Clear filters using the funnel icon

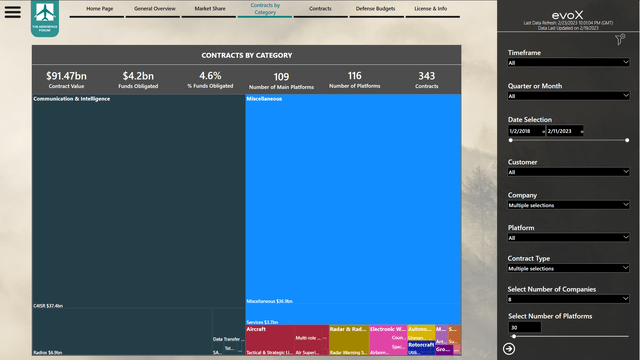point(620,39)
